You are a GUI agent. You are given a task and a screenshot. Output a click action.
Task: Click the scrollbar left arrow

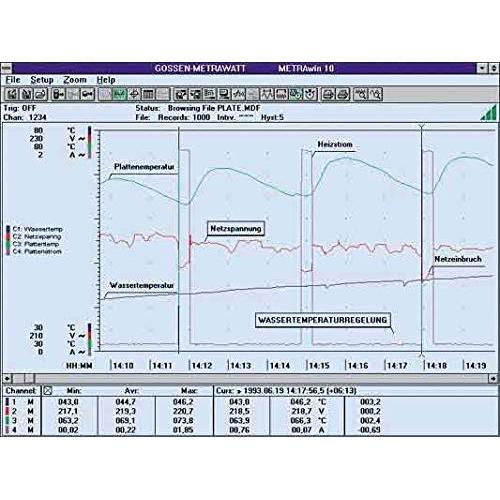coord(7,378)
